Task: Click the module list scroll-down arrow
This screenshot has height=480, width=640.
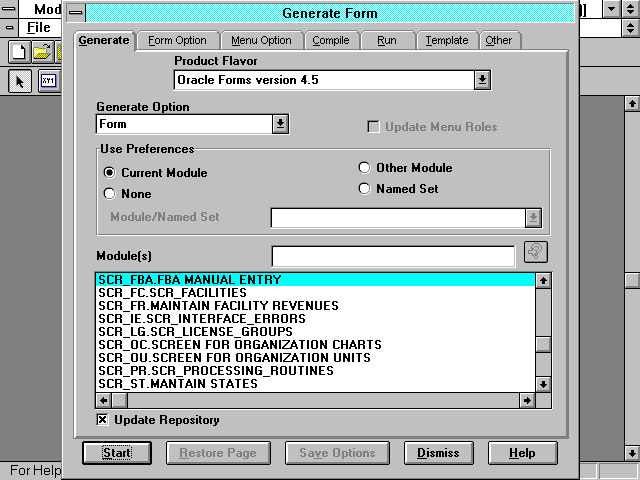Action: click(543, 384)
